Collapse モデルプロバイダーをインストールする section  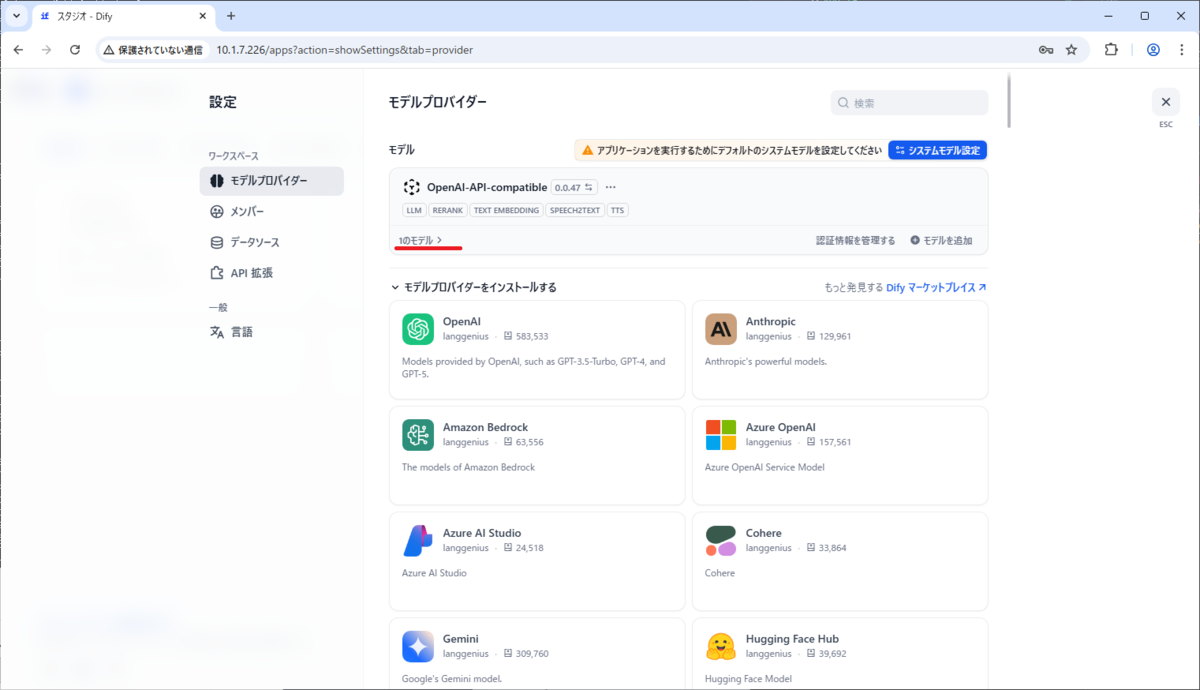(473, 287)
